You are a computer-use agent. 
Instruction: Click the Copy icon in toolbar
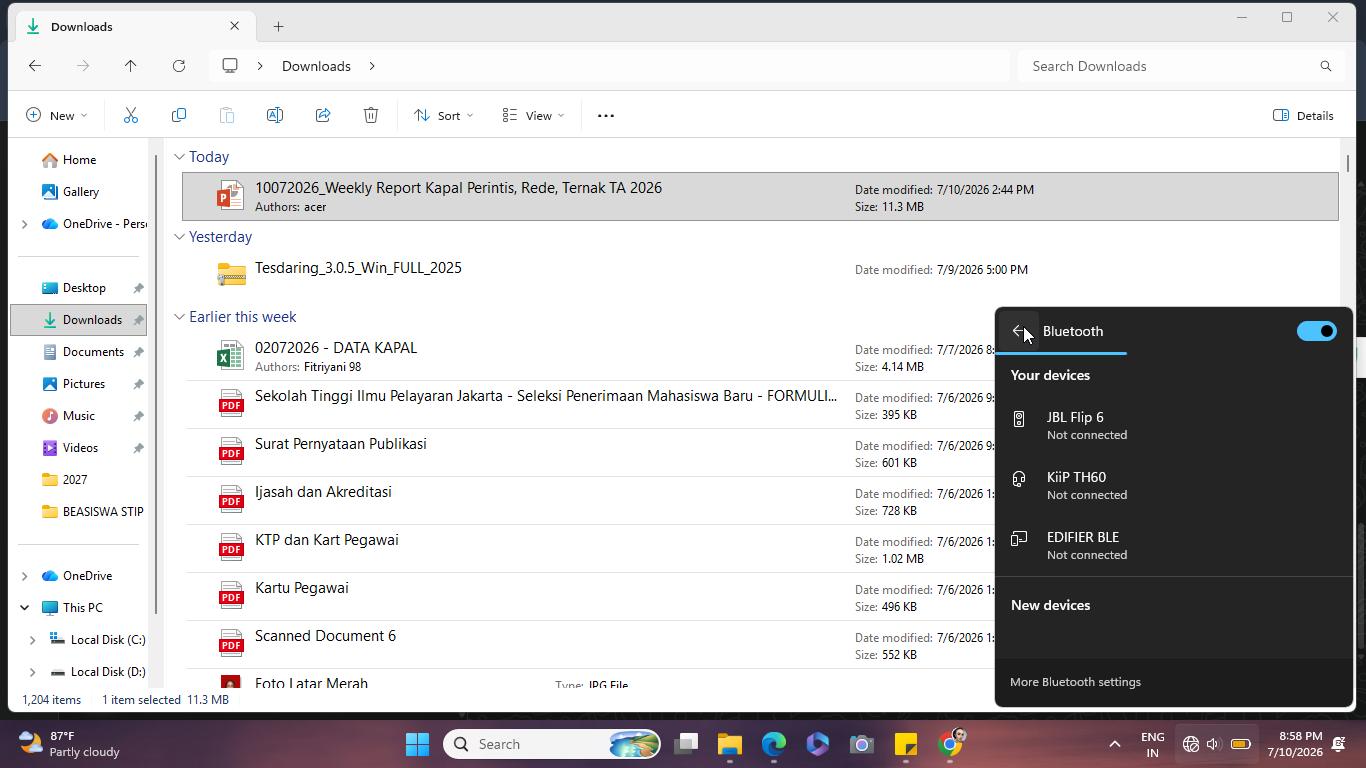tap(179, 115)
